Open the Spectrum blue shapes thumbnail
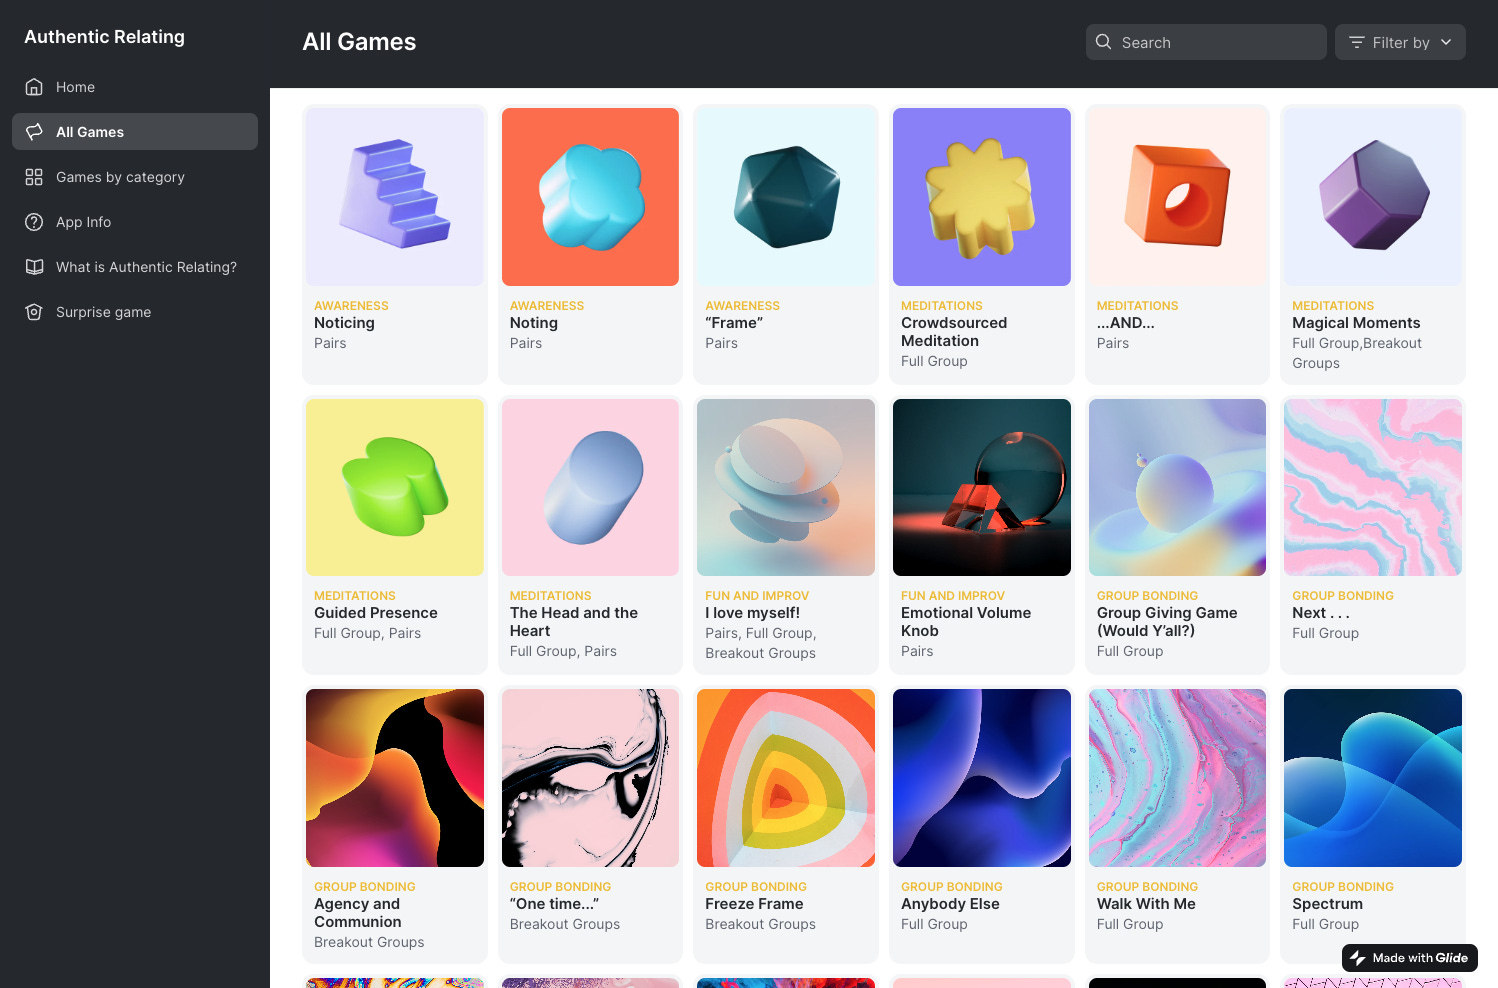The width and height of the screenshot is (1498, 988). (1373, 778)
